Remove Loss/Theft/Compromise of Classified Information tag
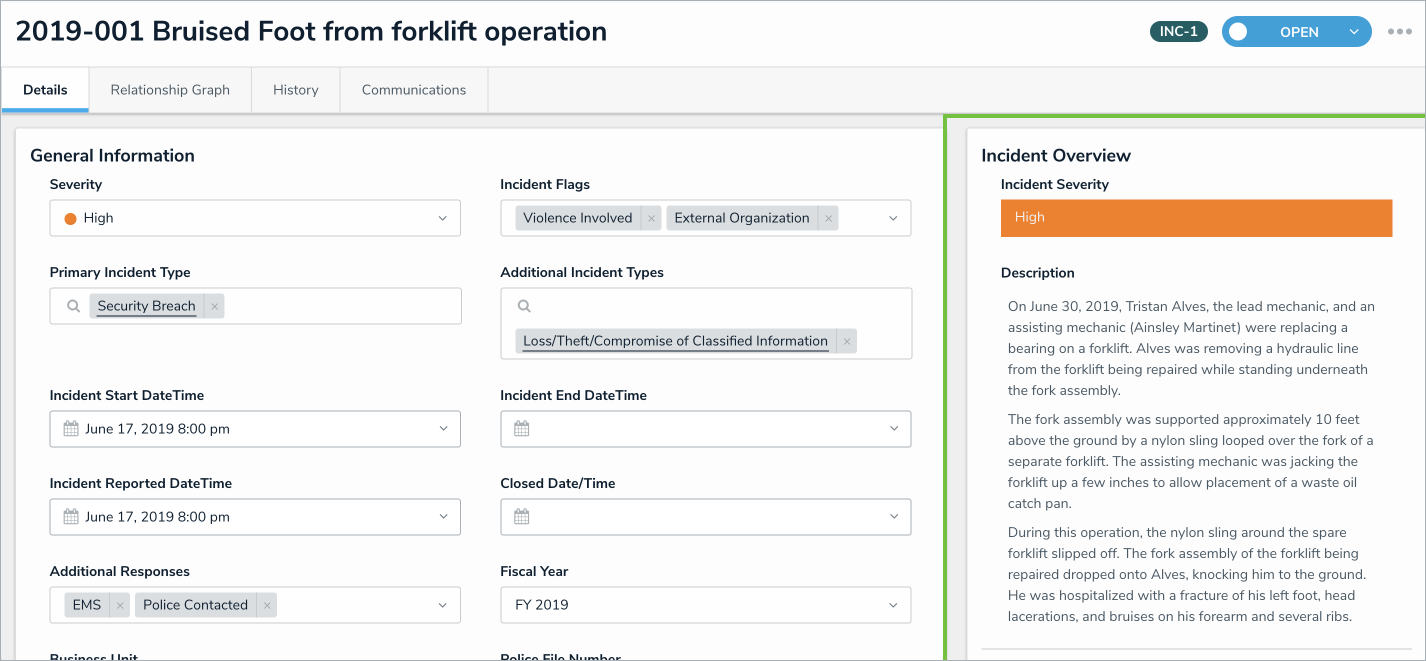1426x661 pixels. point(847,341)
